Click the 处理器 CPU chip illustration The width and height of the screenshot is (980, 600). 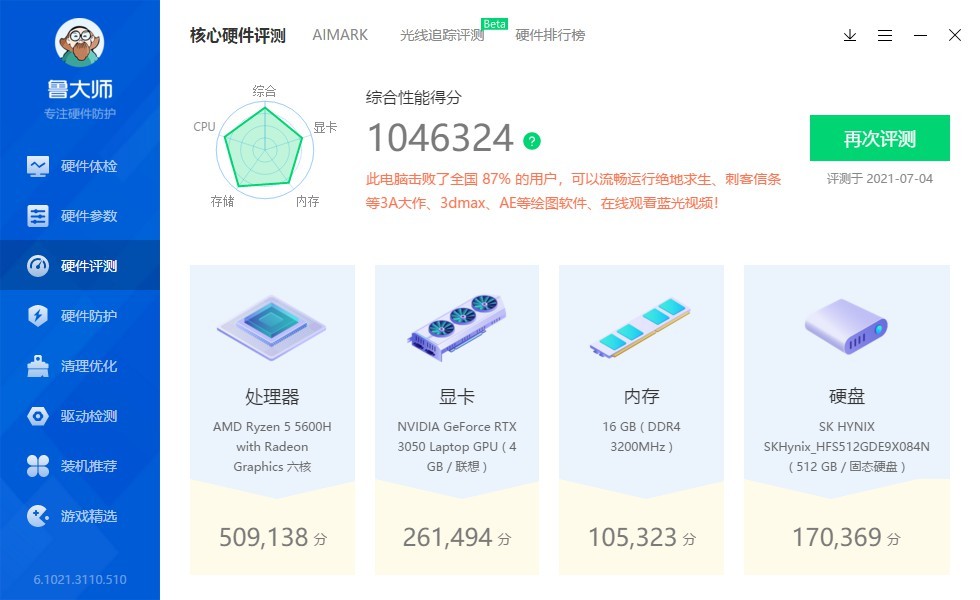[x=272, y=328]
